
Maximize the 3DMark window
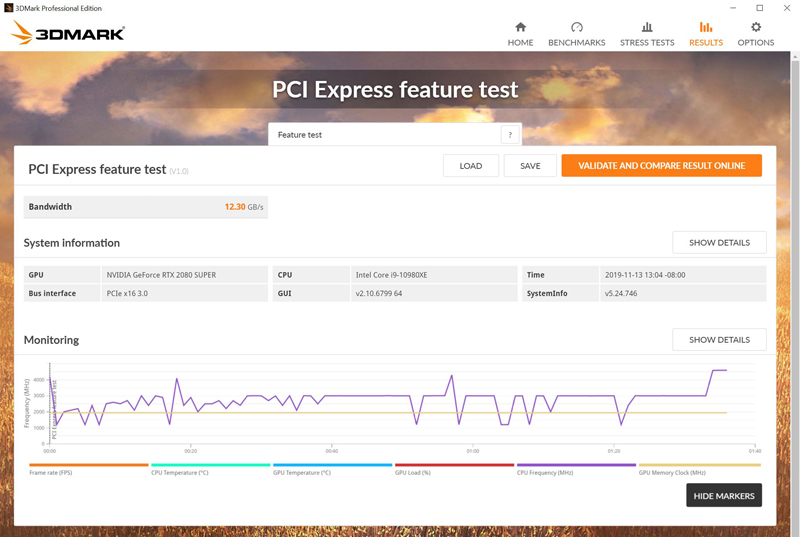[x=760, y=8]
